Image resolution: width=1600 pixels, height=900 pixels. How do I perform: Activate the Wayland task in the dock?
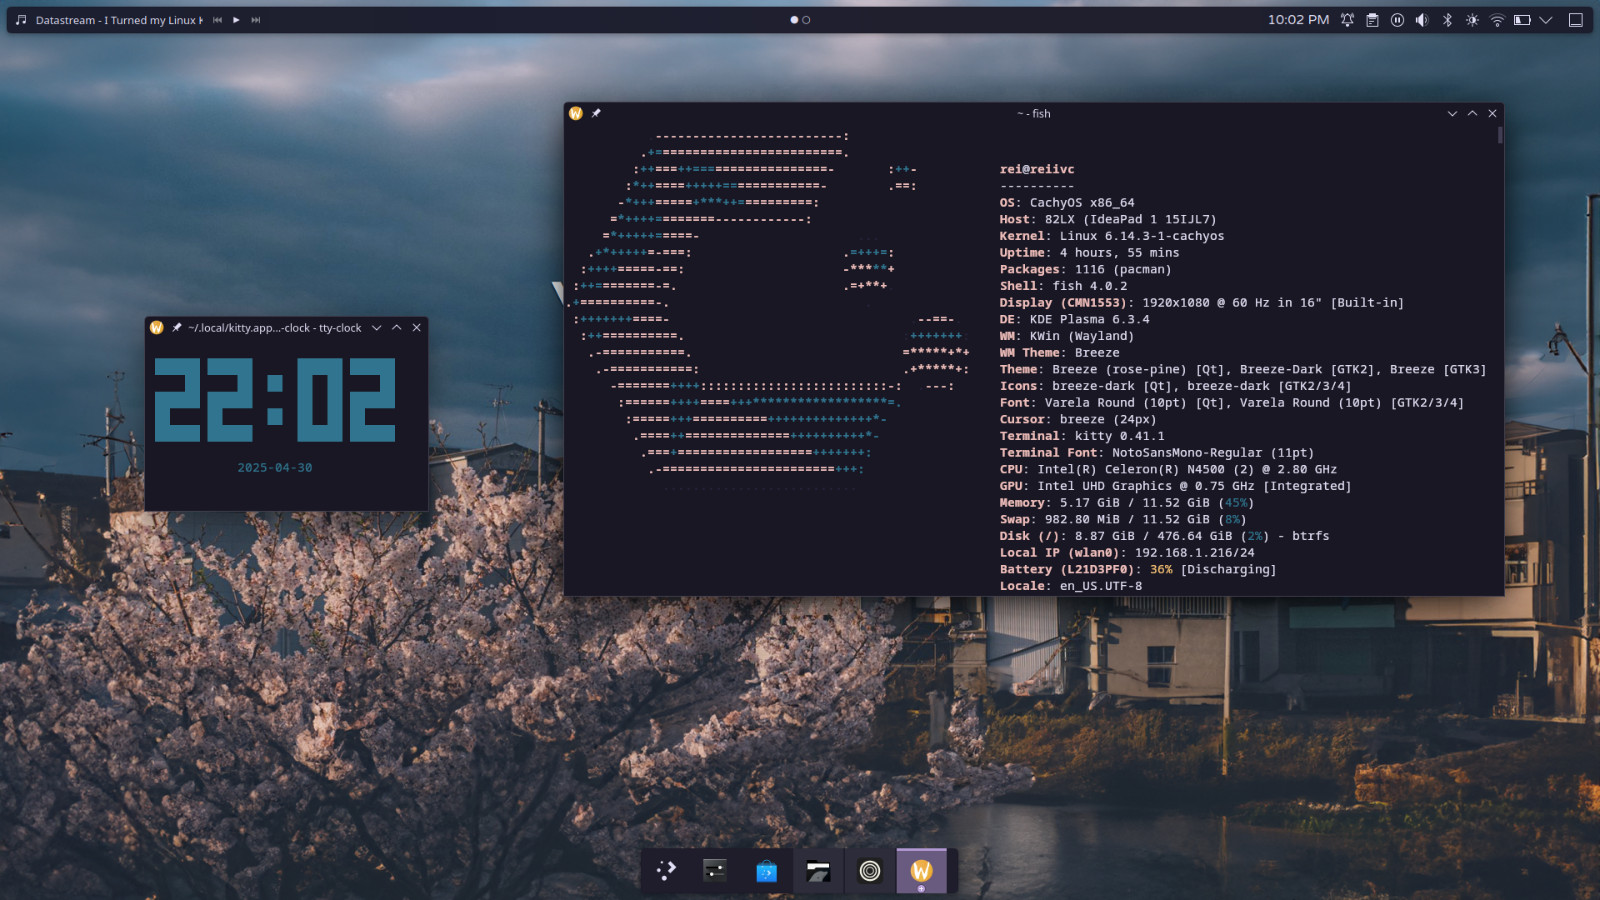(921, 871)
